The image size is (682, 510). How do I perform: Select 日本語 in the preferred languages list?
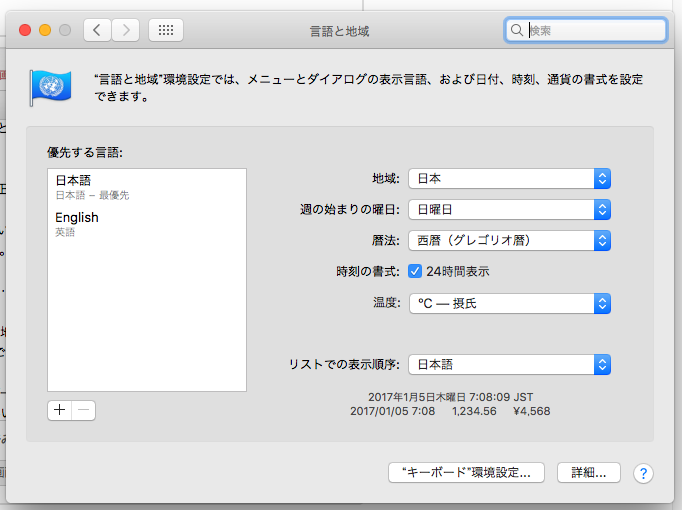click(146, 186)
